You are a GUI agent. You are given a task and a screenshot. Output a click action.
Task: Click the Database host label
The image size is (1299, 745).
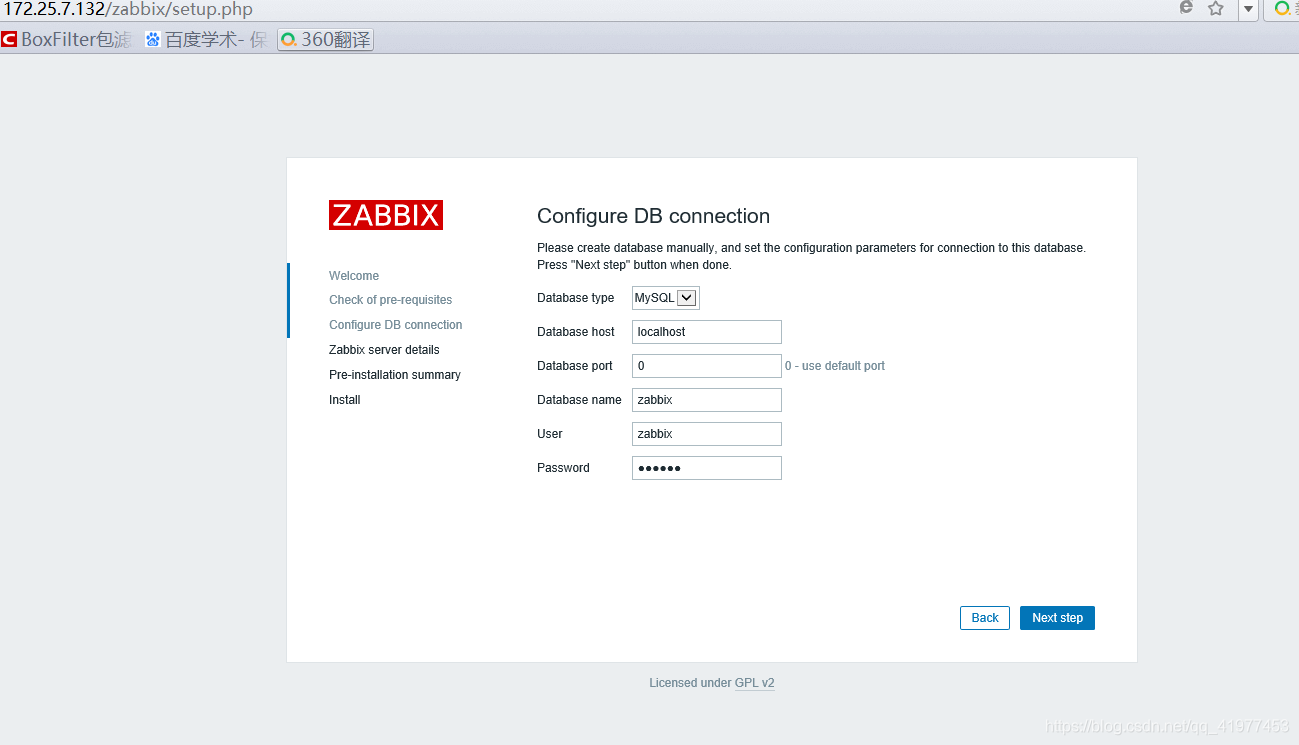[x=576, y=332]
